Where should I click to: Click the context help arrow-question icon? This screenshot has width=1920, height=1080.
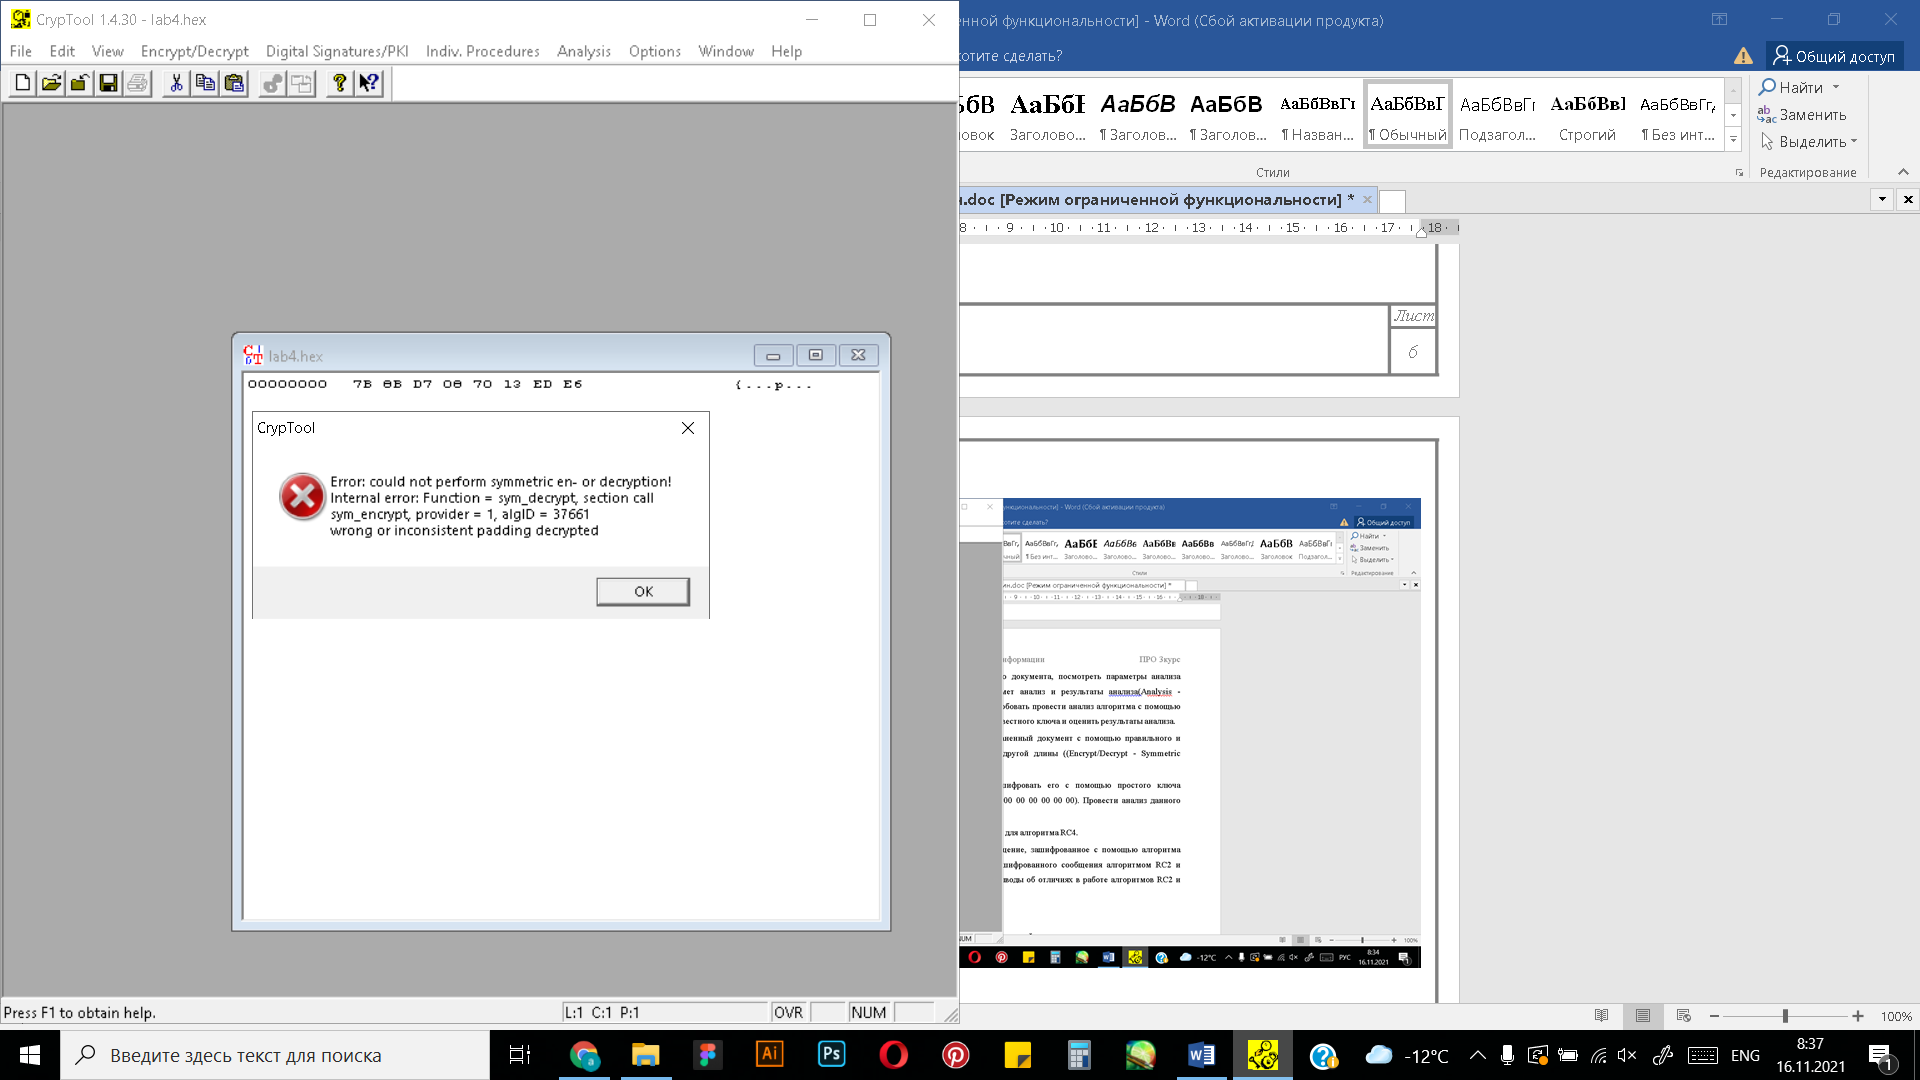click(369, 83)
